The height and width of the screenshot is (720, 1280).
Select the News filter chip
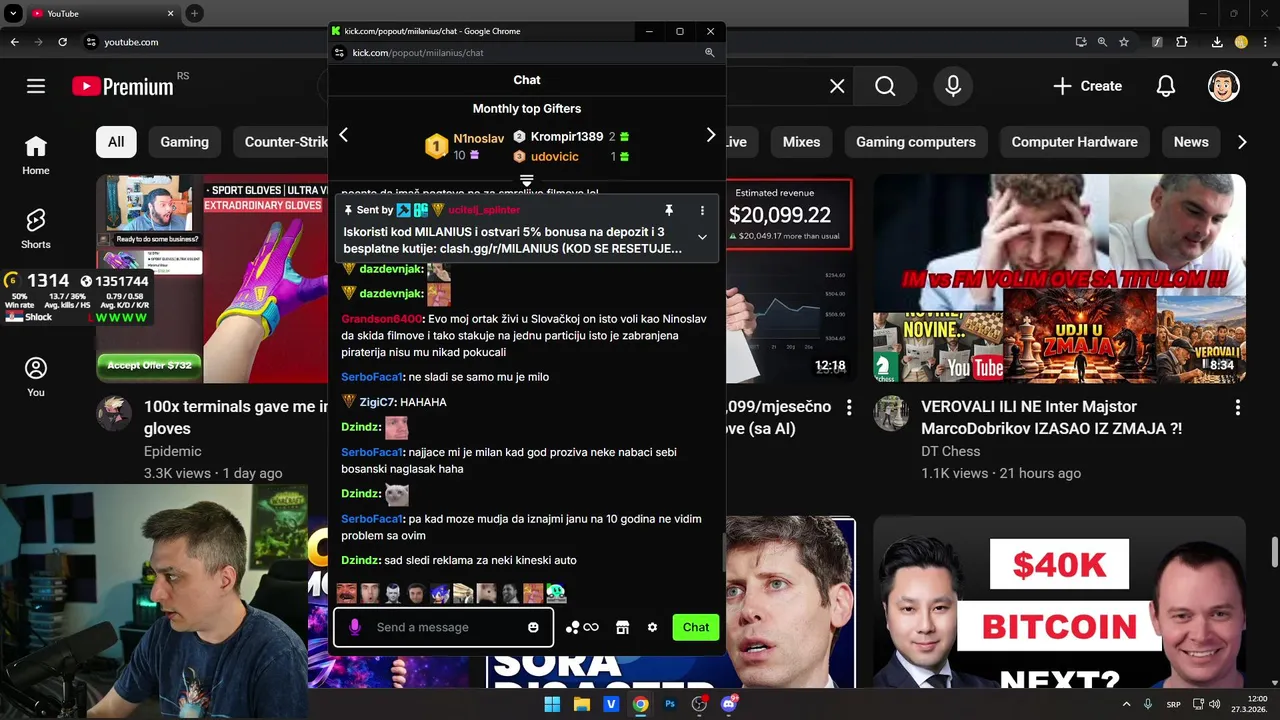1191,142
